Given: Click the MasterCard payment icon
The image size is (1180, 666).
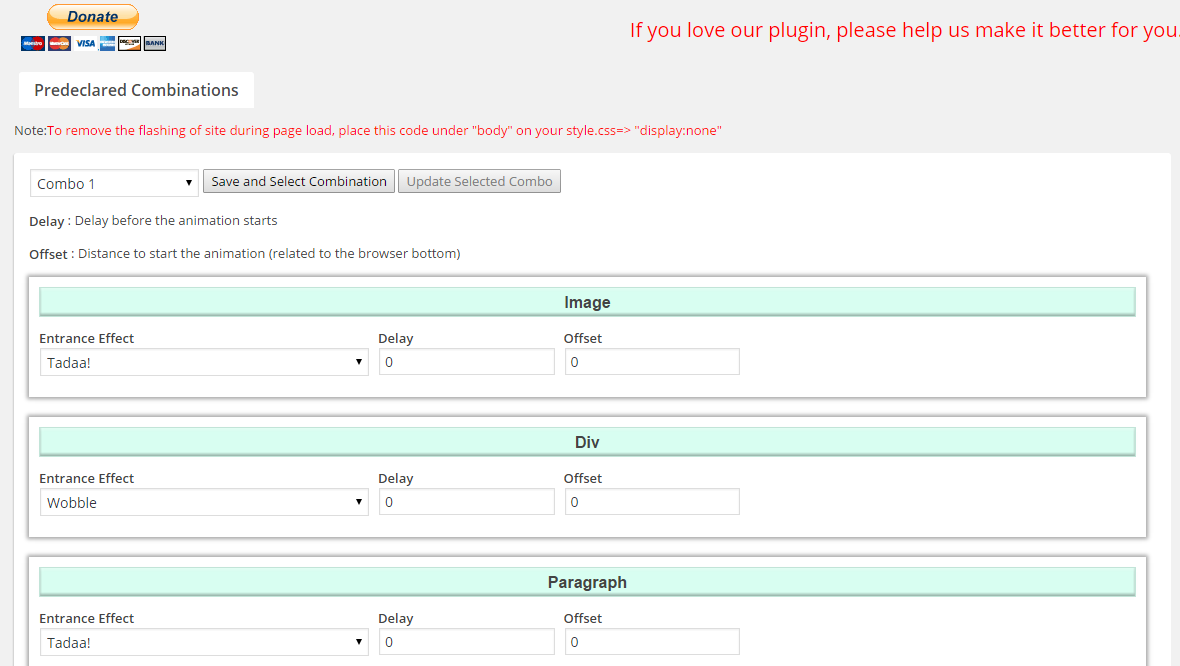Looking at the screenshot, I should 59,44.
